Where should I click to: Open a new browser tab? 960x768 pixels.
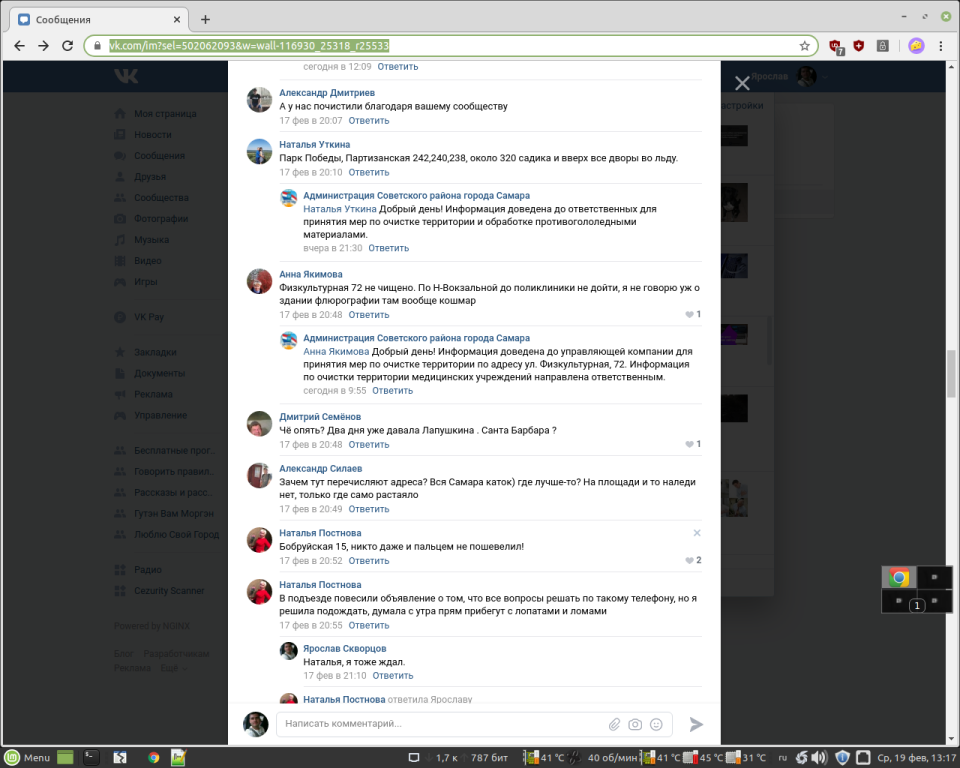[205, 19]
